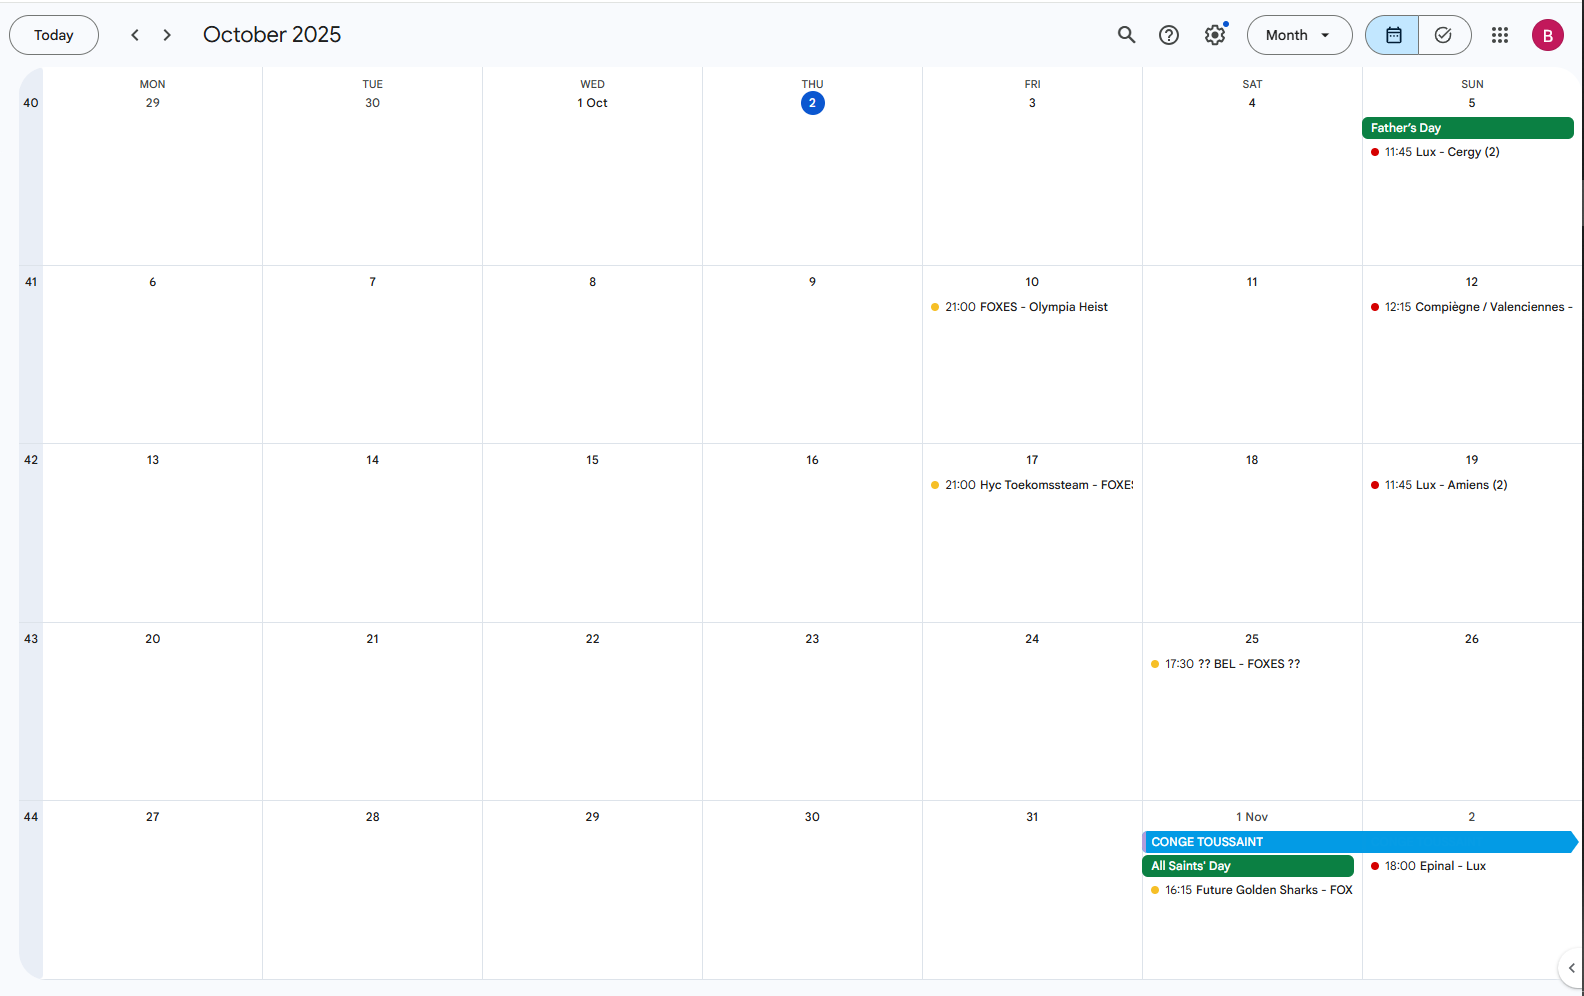Open the Settings gear menu

click(x=1214, y=35)
